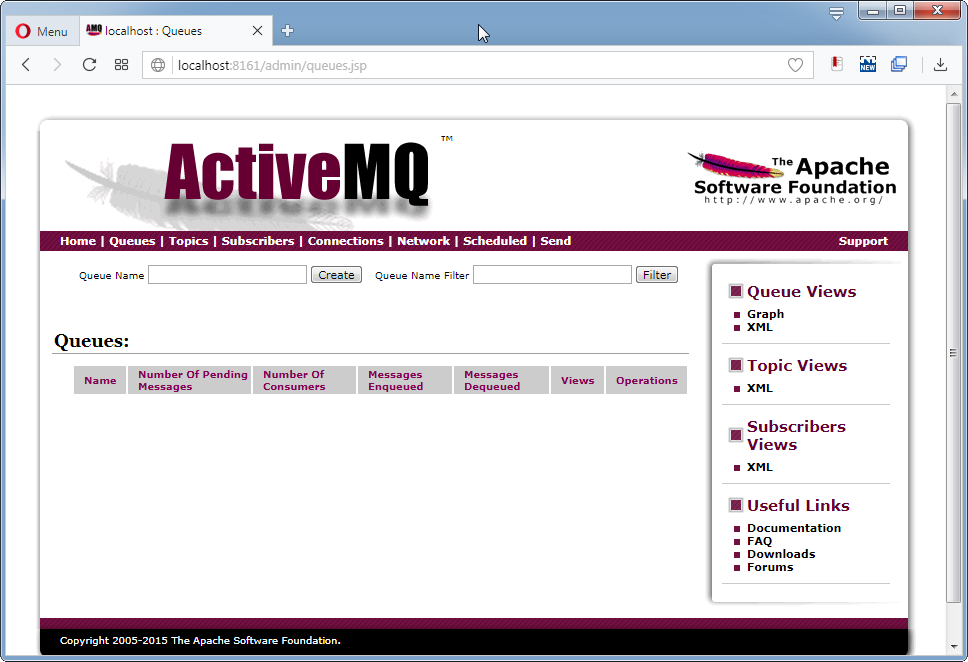968x662 pixels.
Task: Click the copyright footer text
Action: click(200, 640)
